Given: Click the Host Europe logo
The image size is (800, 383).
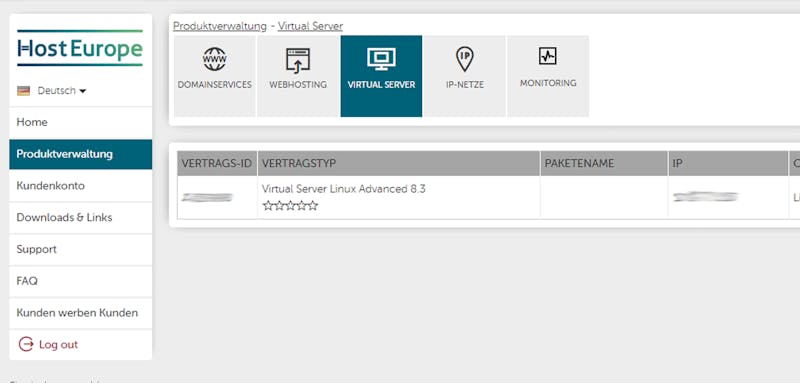Looking at the screenshot, I should [80, 48].
